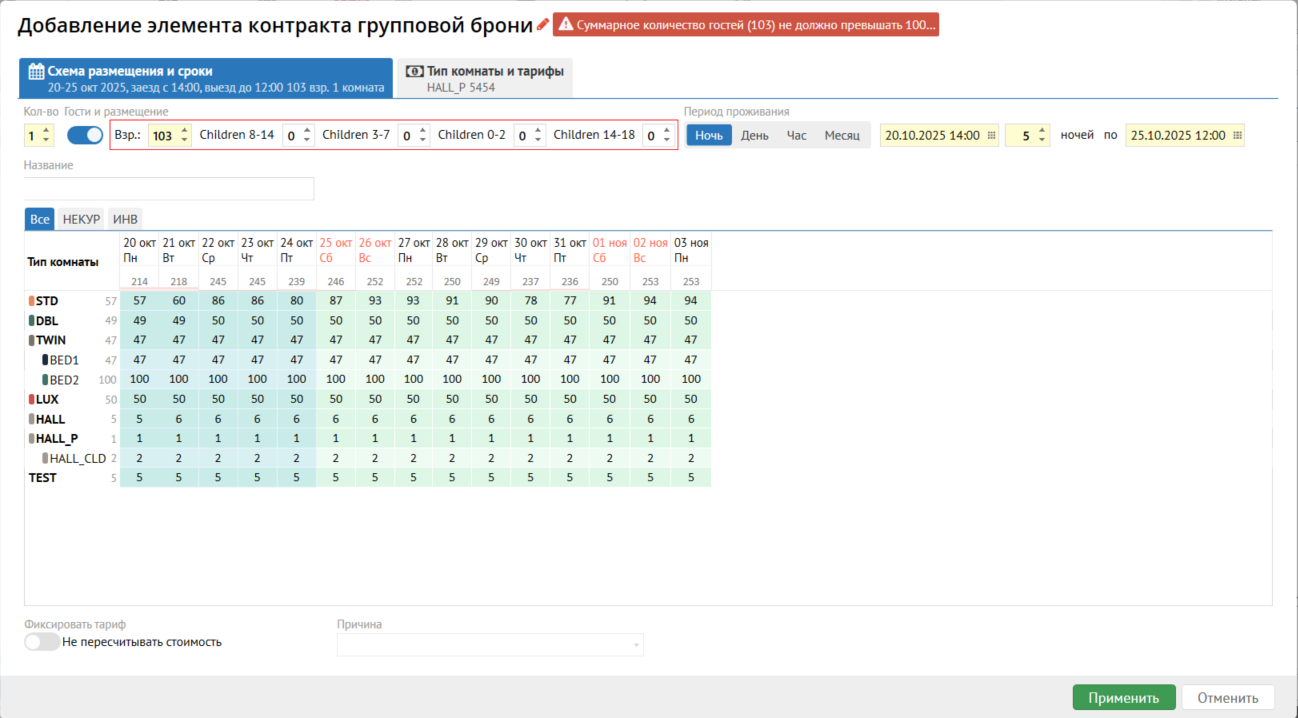The image size is (1298, 718).
Task: Click the 25 окт Сб column header
Action: [335, 250]
